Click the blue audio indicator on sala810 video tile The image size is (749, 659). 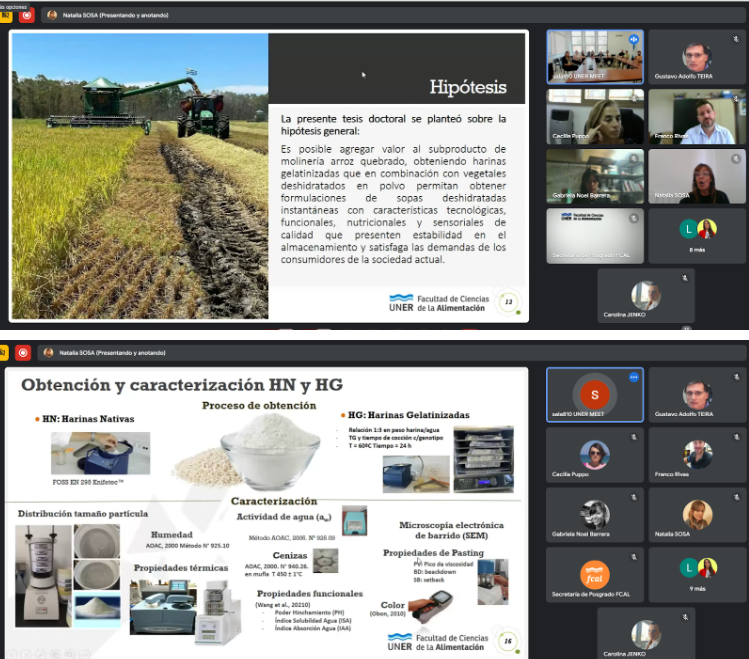click(x=633, y=38)
